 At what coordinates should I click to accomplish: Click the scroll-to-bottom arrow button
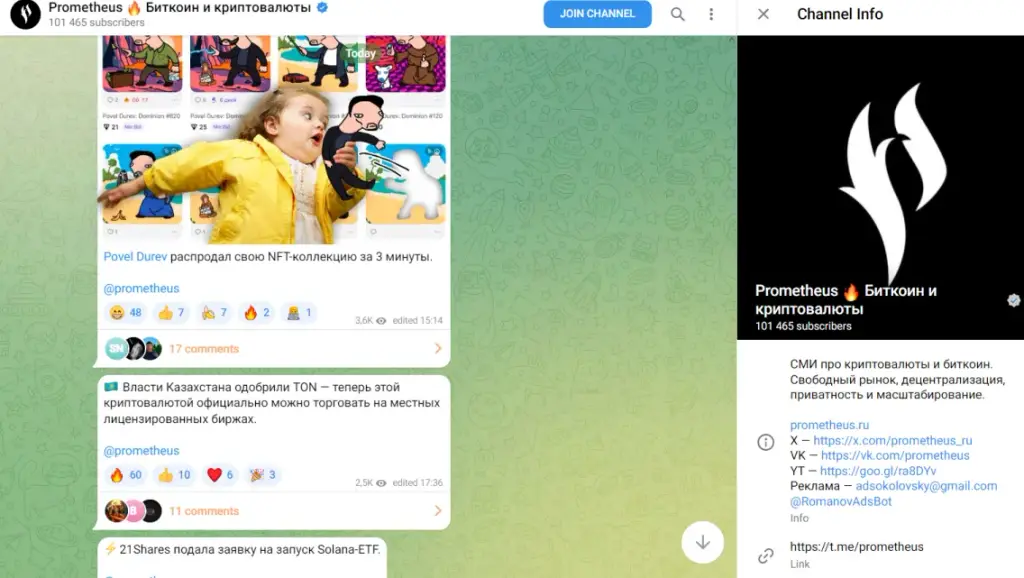coord(703,542)
